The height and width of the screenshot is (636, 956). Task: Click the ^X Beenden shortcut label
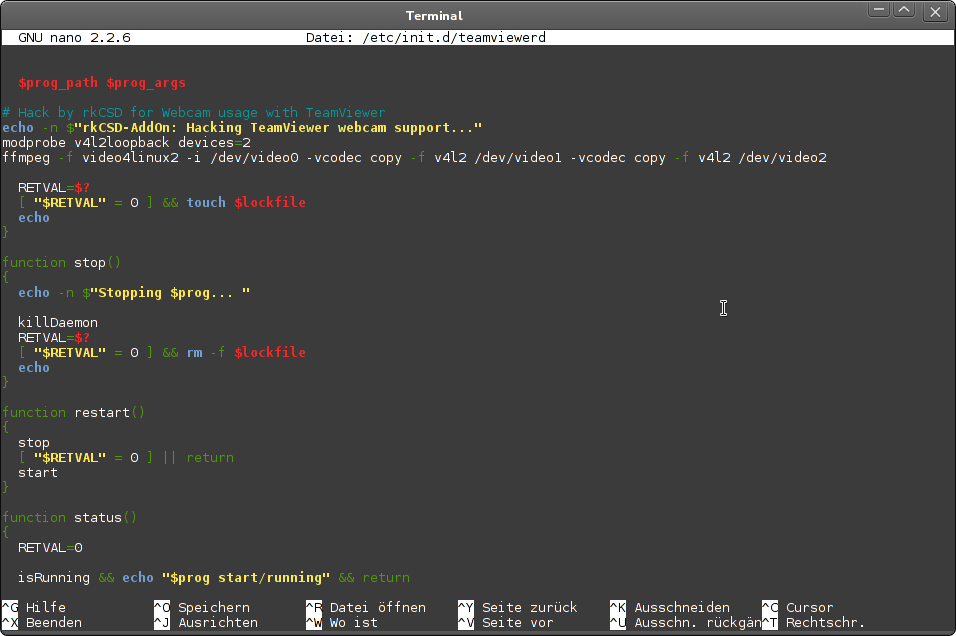[x=42, y=623]
